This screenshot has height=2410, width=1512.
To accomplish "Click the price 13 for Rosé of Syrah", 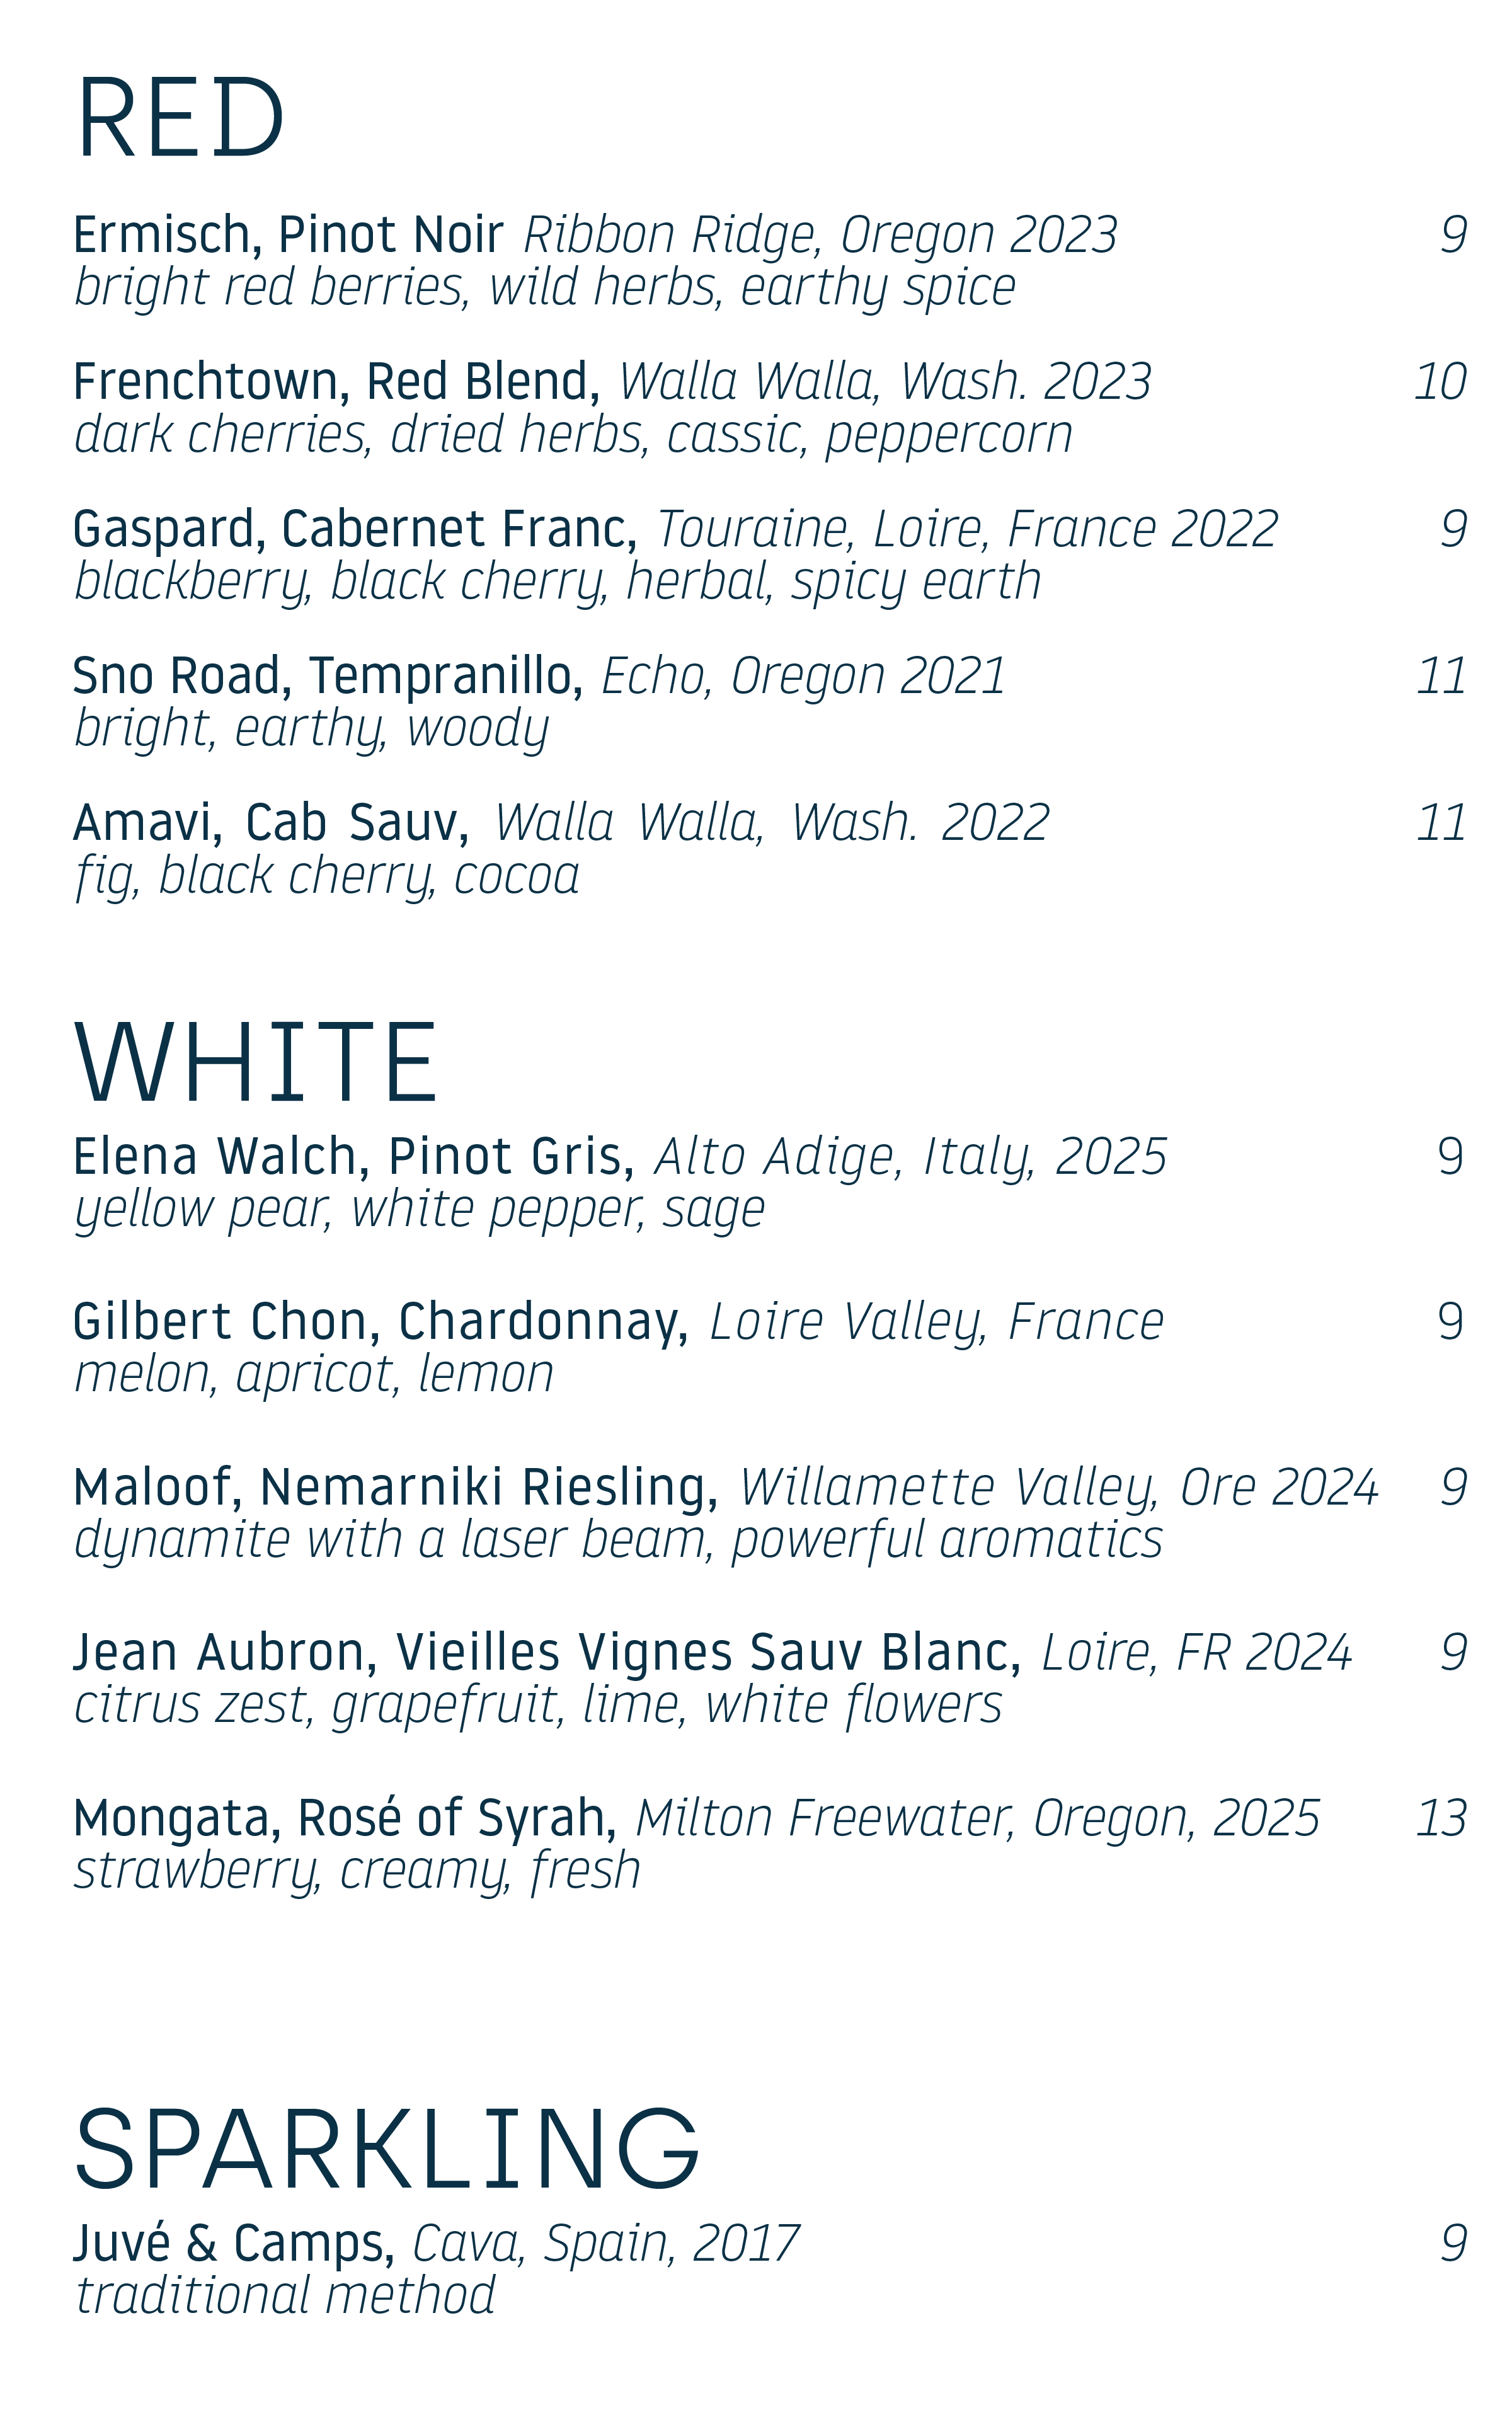I will (x=1441, y=1818).
